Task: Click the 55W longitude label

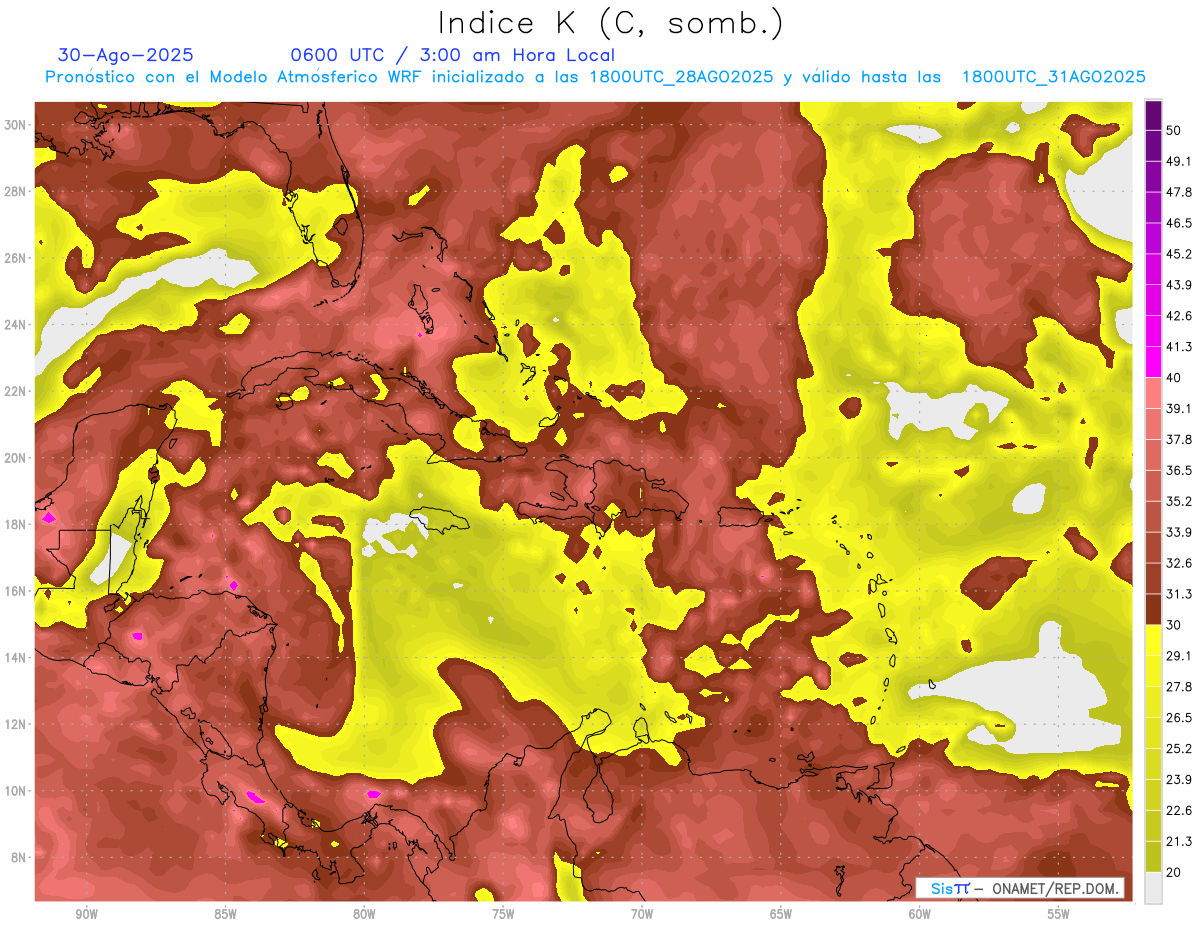Action: [x=1059, y=914]
